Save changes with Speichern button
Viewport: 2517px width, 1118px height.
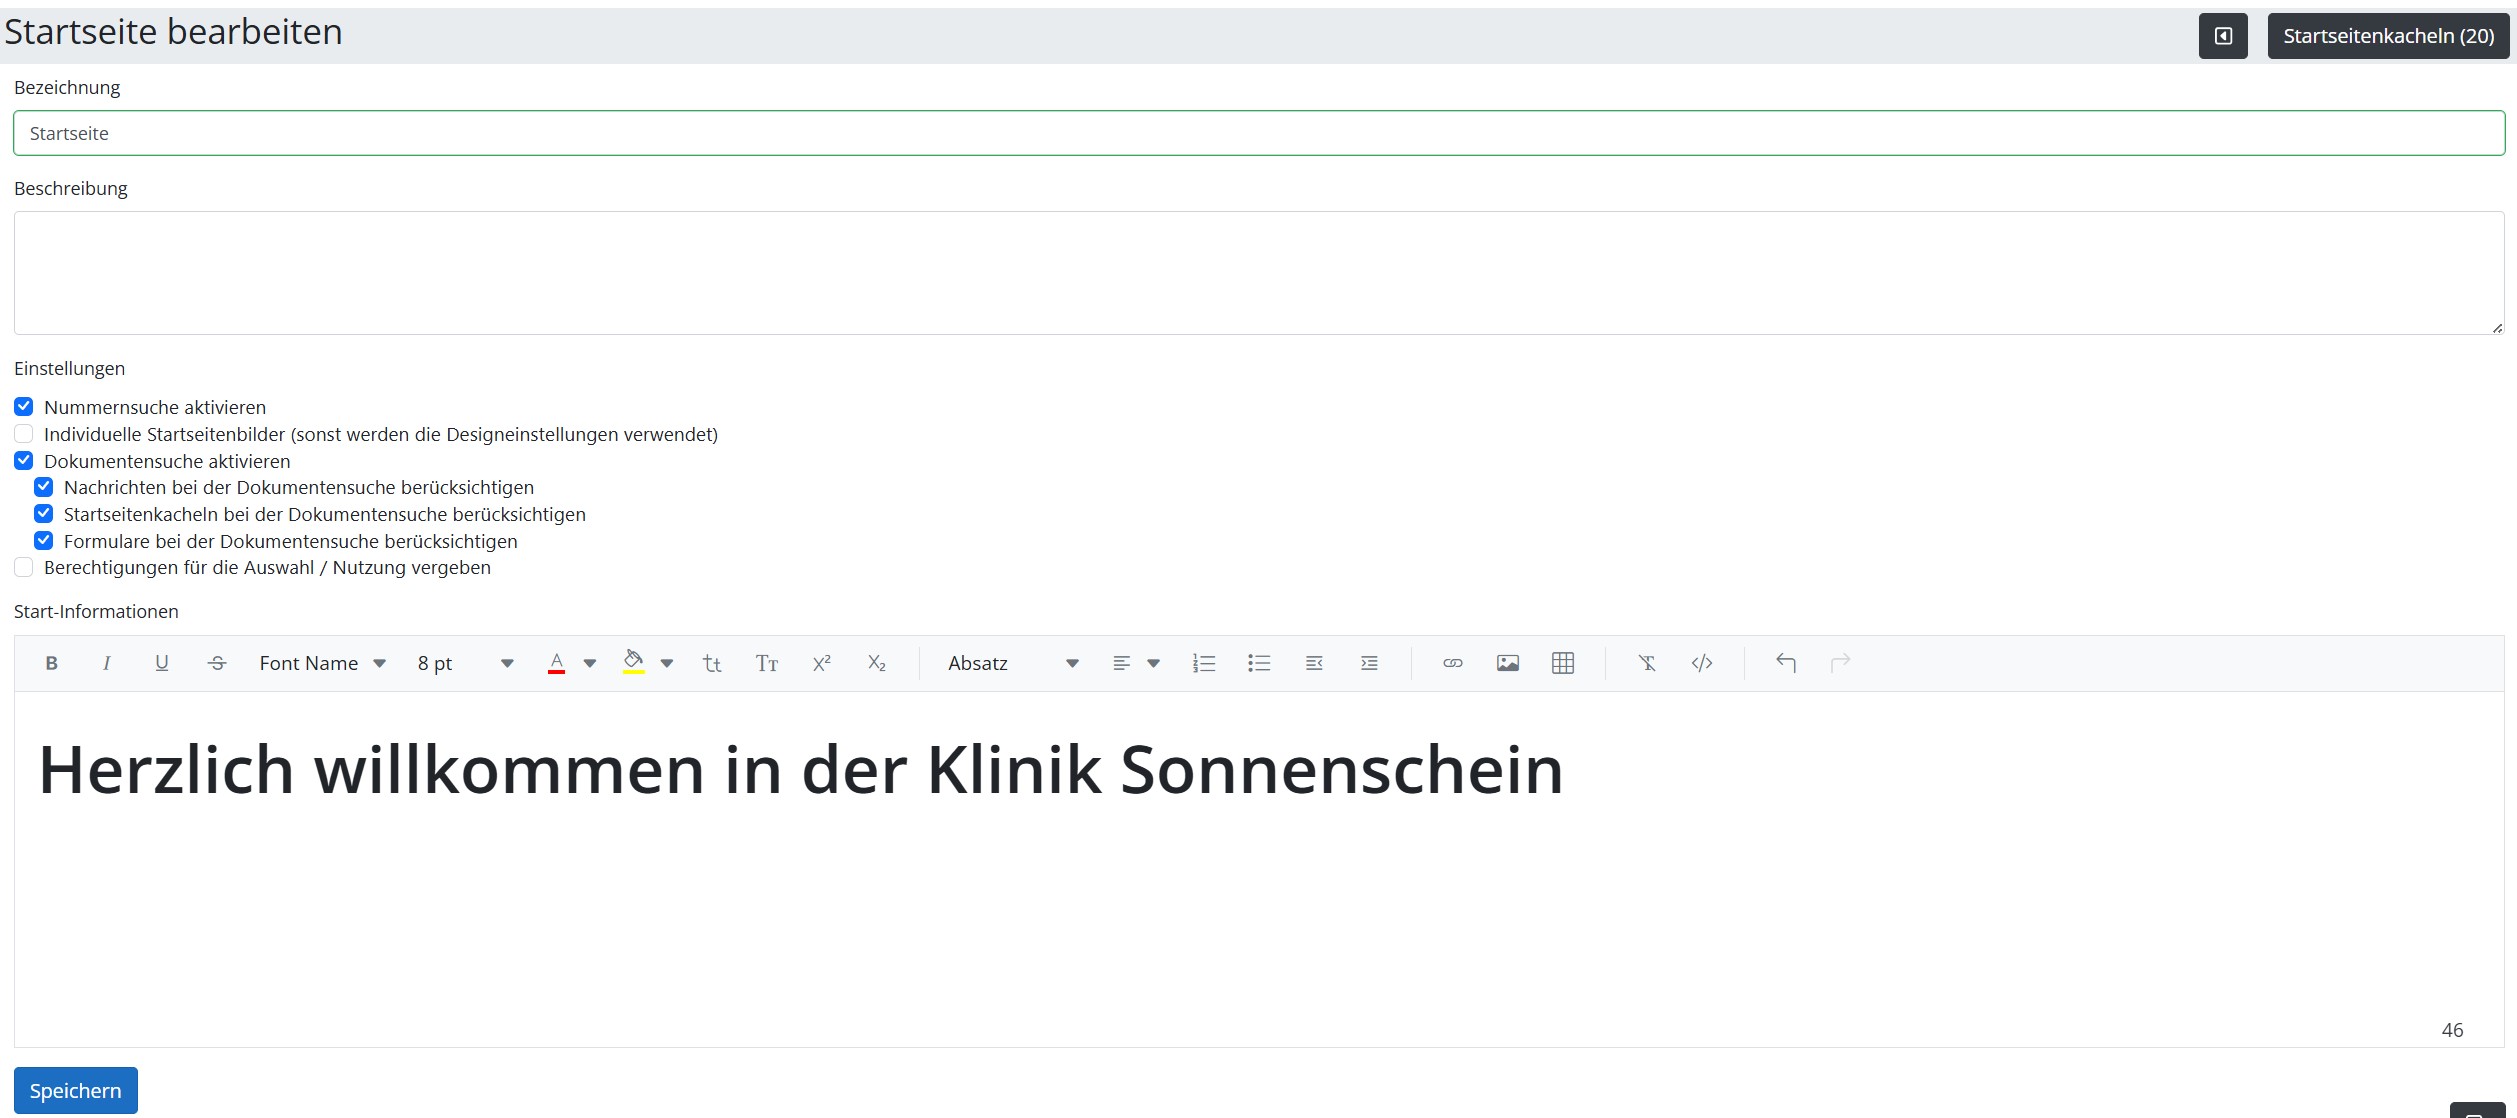point(76,1090)
